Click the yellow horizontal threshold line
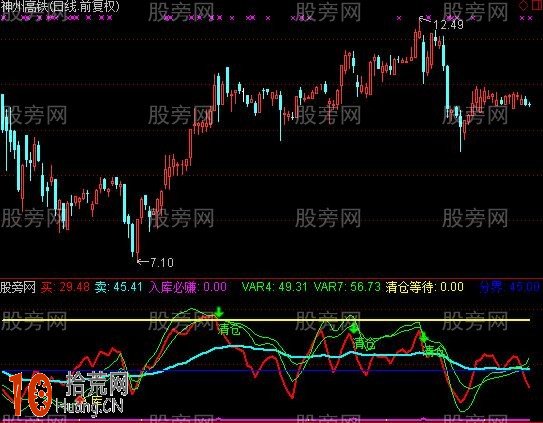This screenshot has width=543, height=423. [266, 320]
